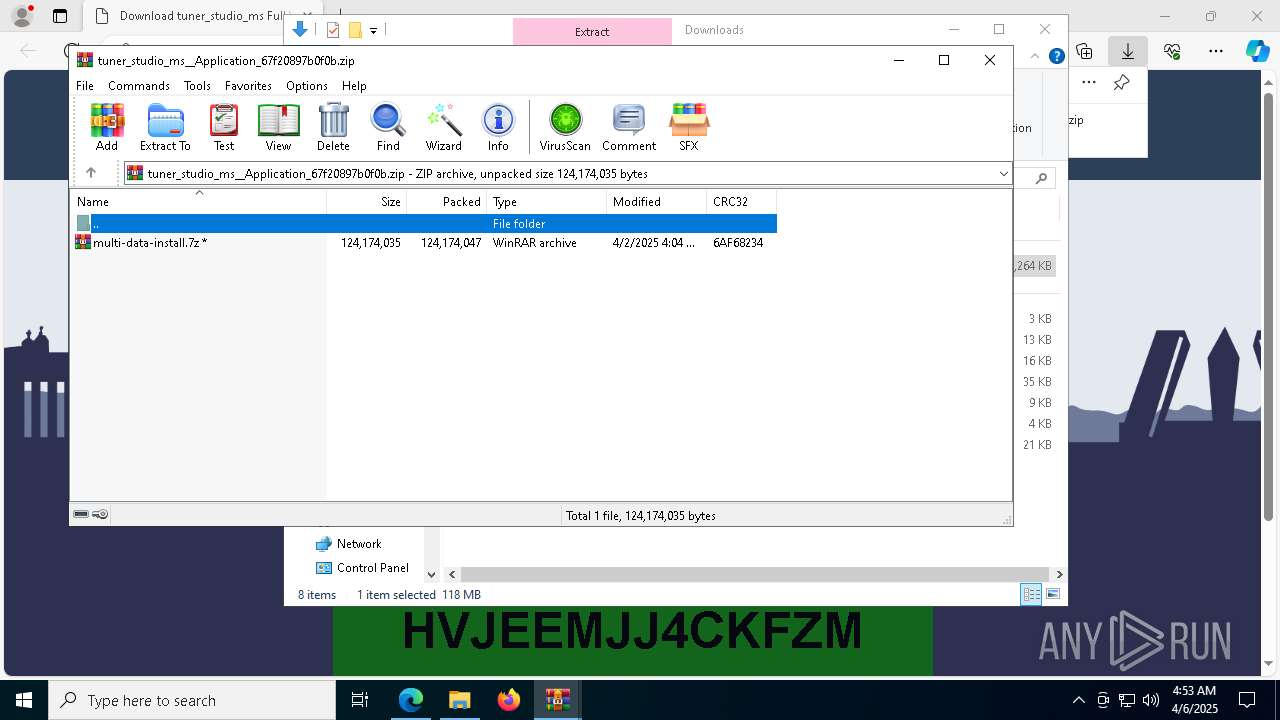Sort by Packed column header
1280x720 pixels.
[447, 202]
